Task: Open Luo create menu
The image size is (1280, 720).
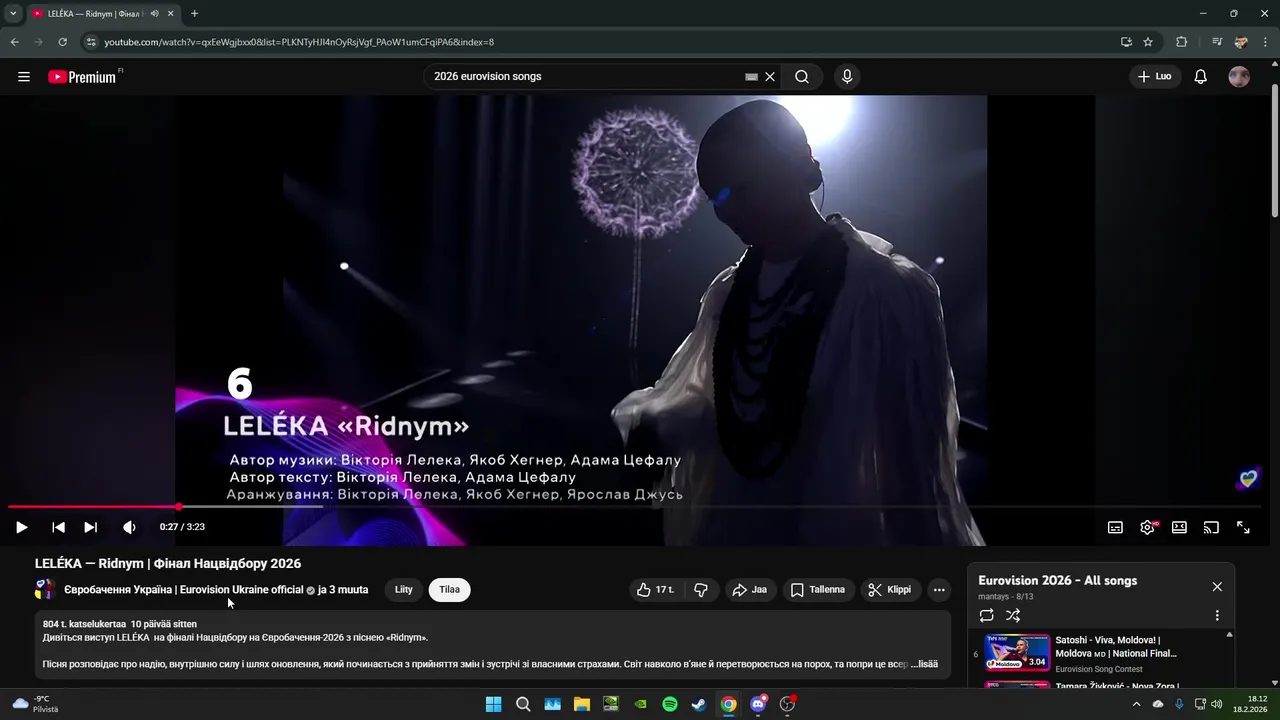Action: pos(1155,77)
